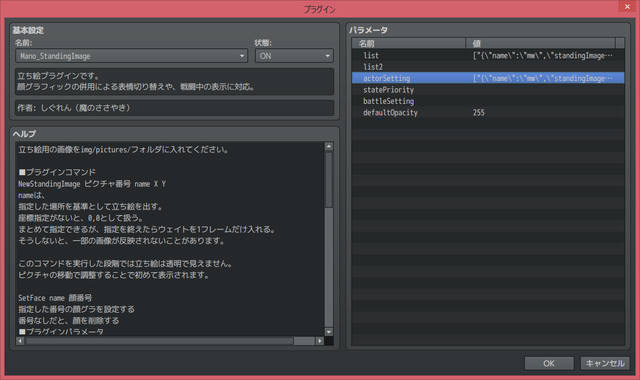
Task: Click the value cell of list row
Action: pyautogui.click(x=544, y=56)
